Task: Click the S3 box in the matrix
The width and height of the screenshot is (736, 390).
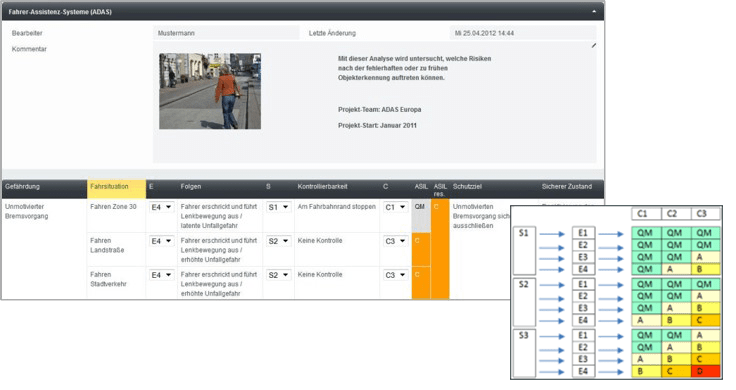Action: pos(524,353)
